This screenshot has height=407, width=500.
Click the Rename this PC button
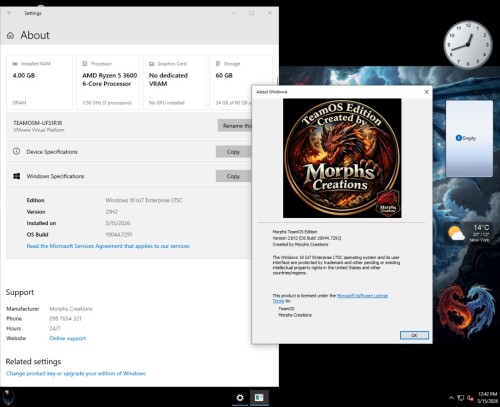(x=235, y=126)
